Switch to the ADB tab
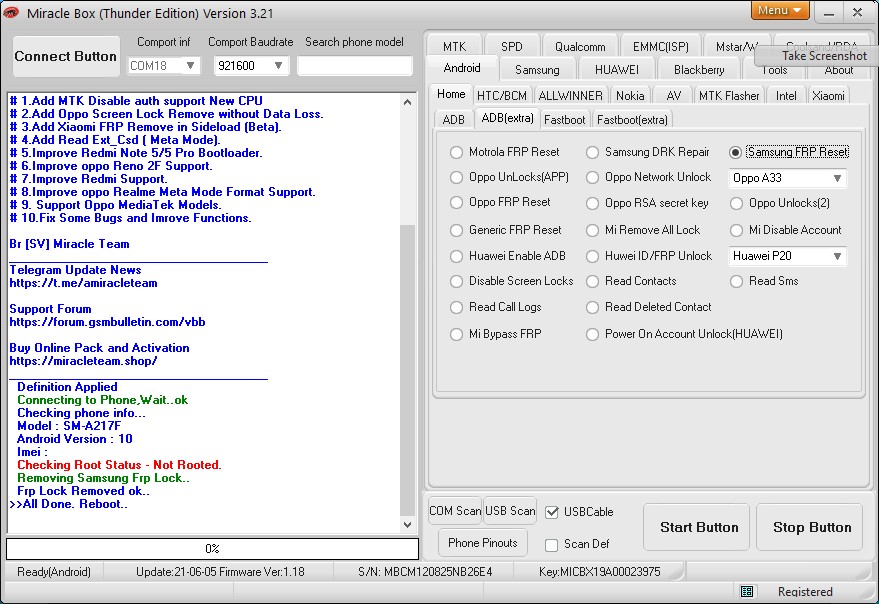The width and height of the screenshot is (879, 604). (x=454, y=120)
